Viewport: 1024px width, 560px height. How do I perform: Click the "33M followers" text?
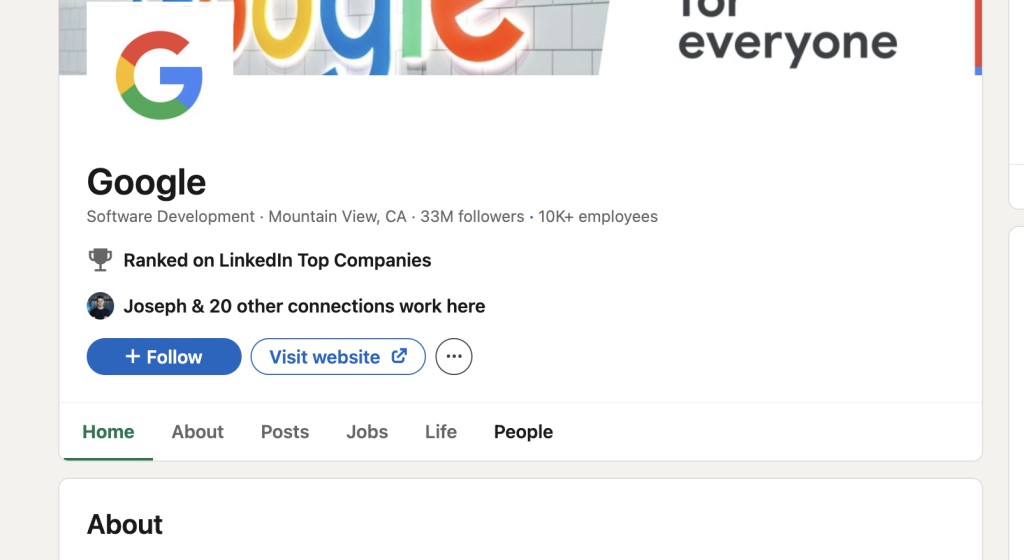pyautogui.click(x=472, y=216)
